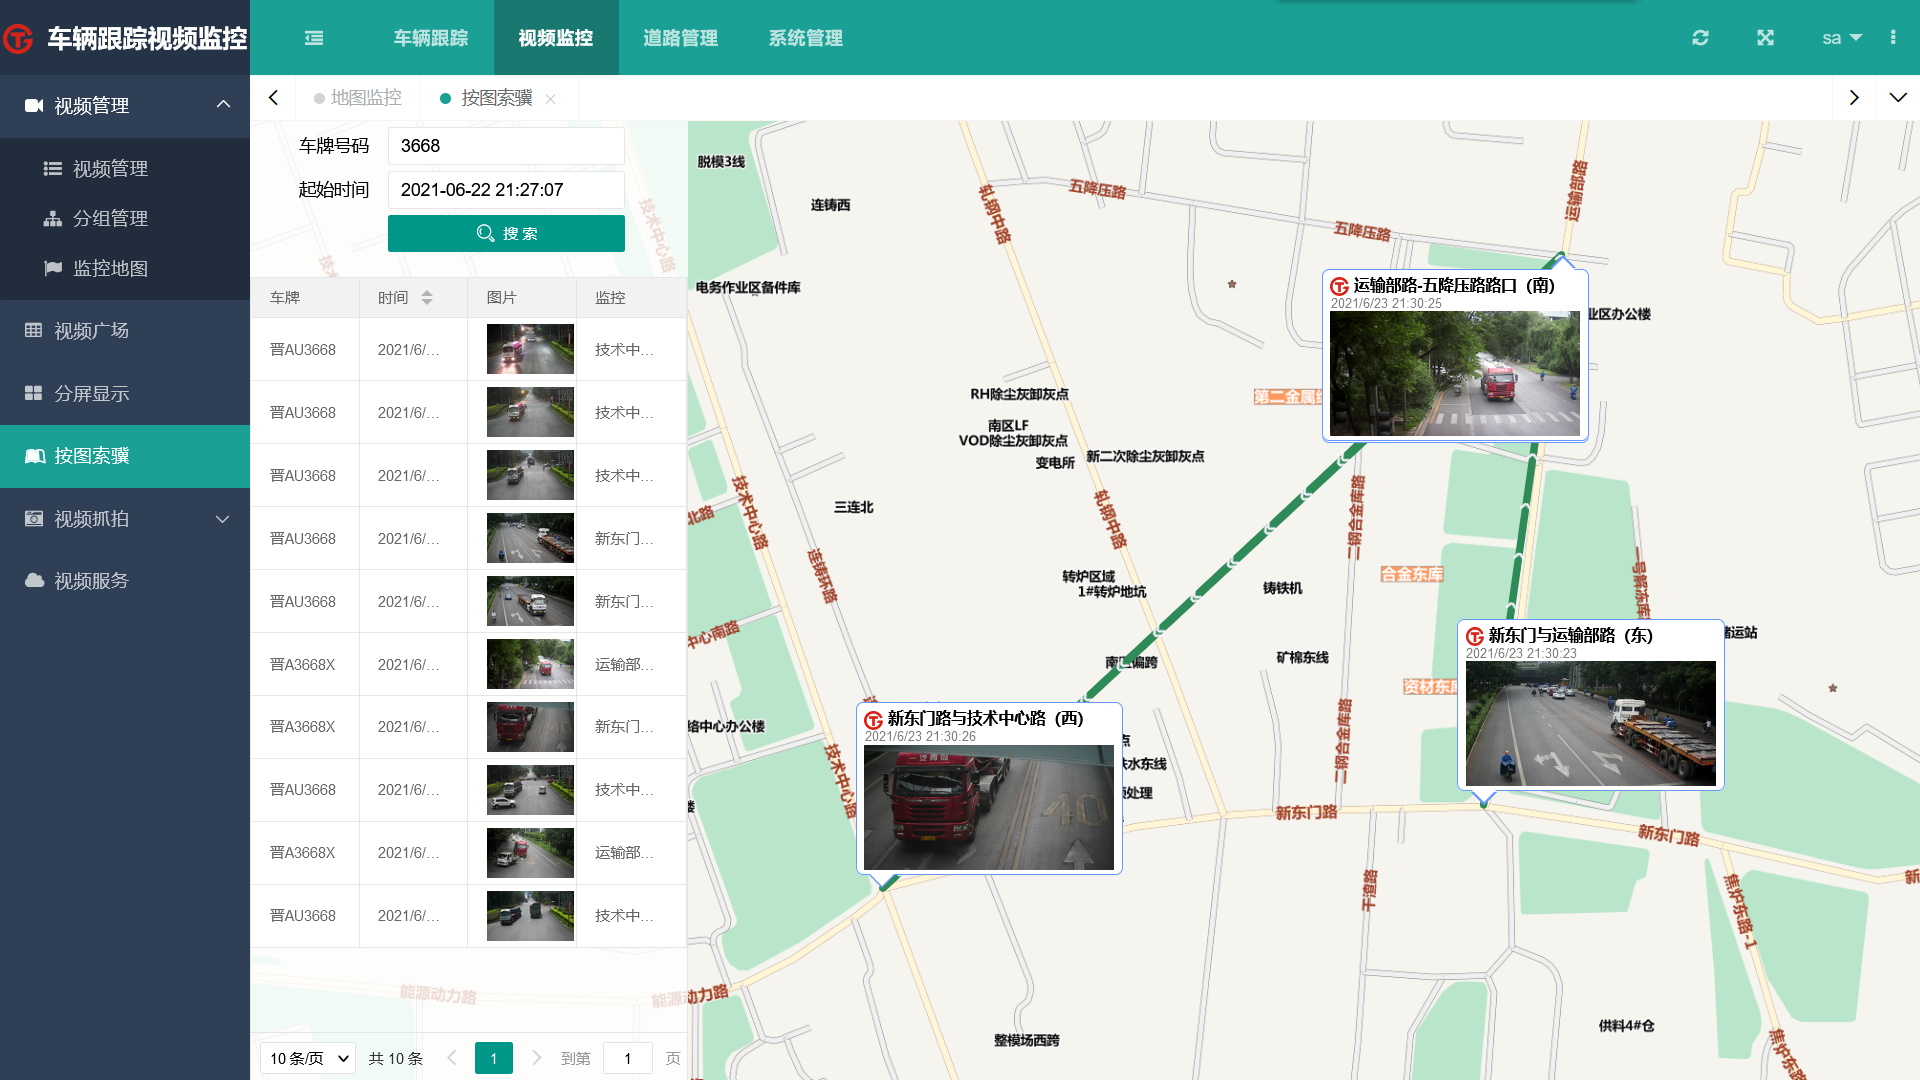
Task: Click the 搜索 search button
Action: coord(506,233)
